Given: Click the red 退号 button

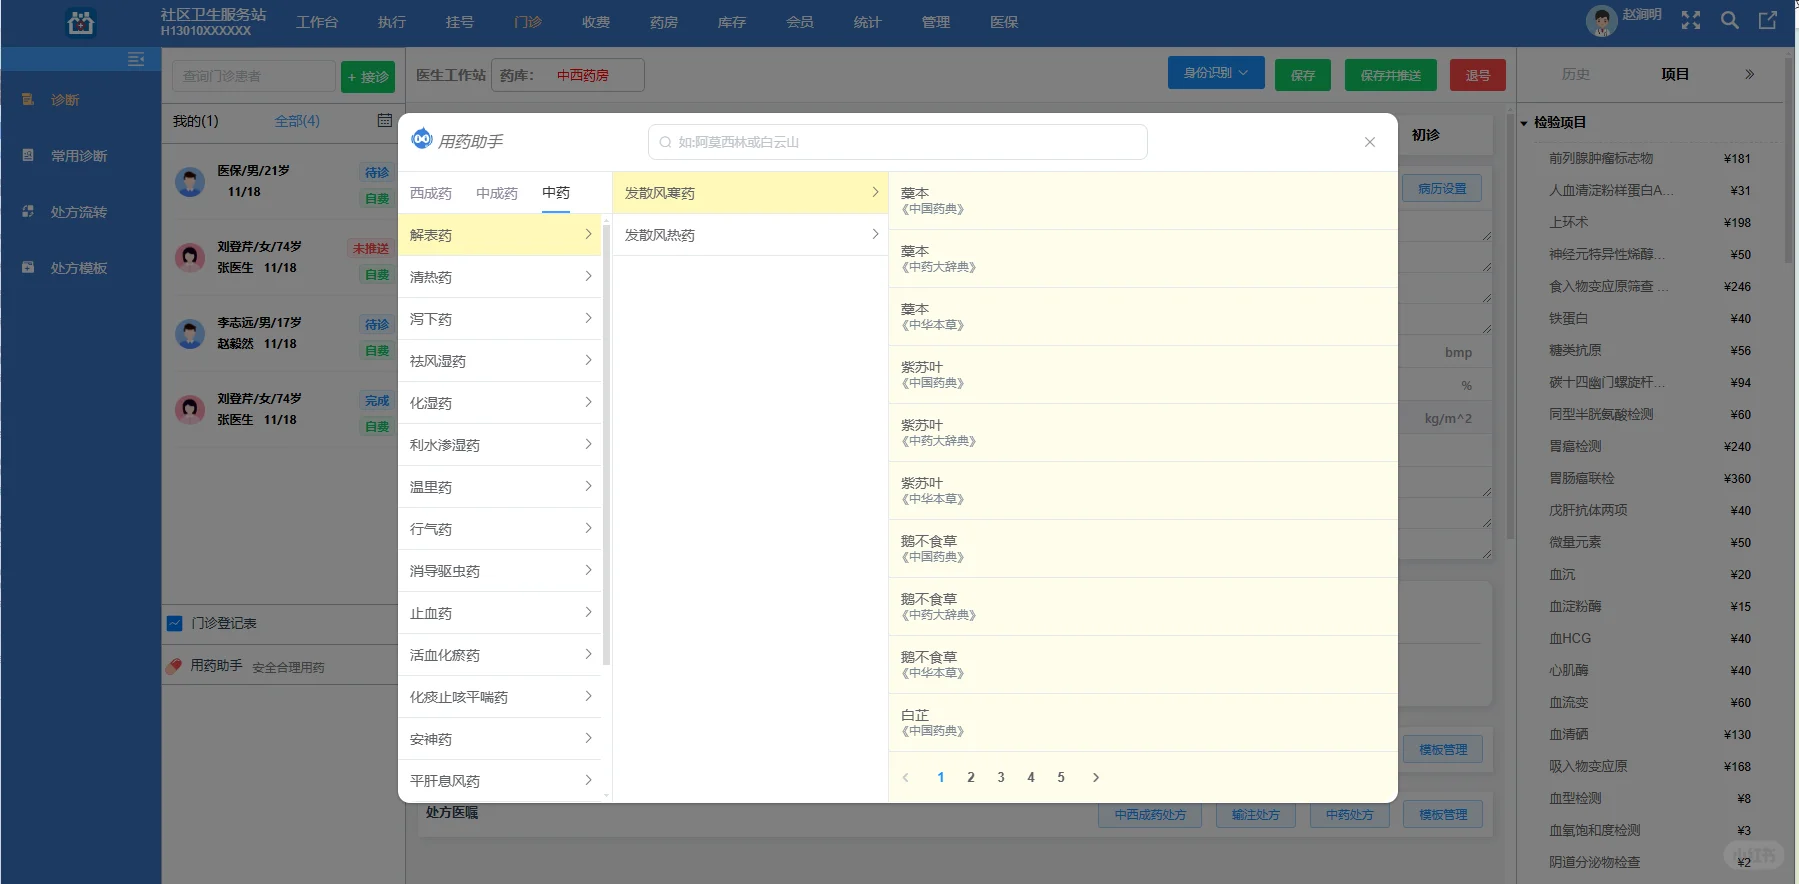Looking at the screenshot, I should point(1478,75).
